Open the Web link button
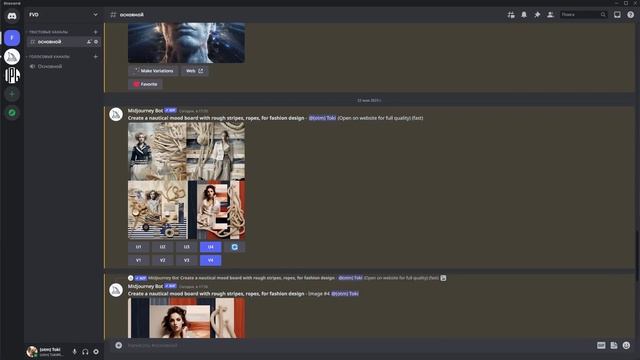640x360 pixels. [x=194, y=71]
